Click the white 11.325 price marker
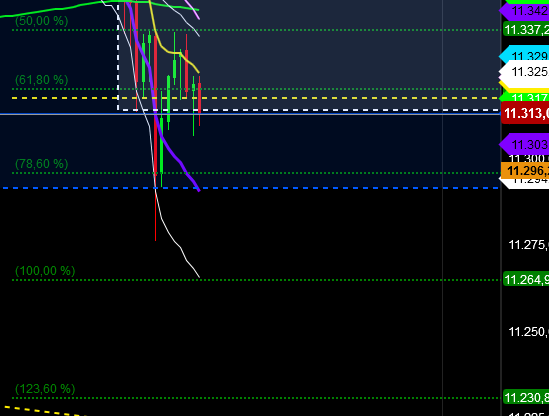The image size is (549, 416). click(524, 72)
